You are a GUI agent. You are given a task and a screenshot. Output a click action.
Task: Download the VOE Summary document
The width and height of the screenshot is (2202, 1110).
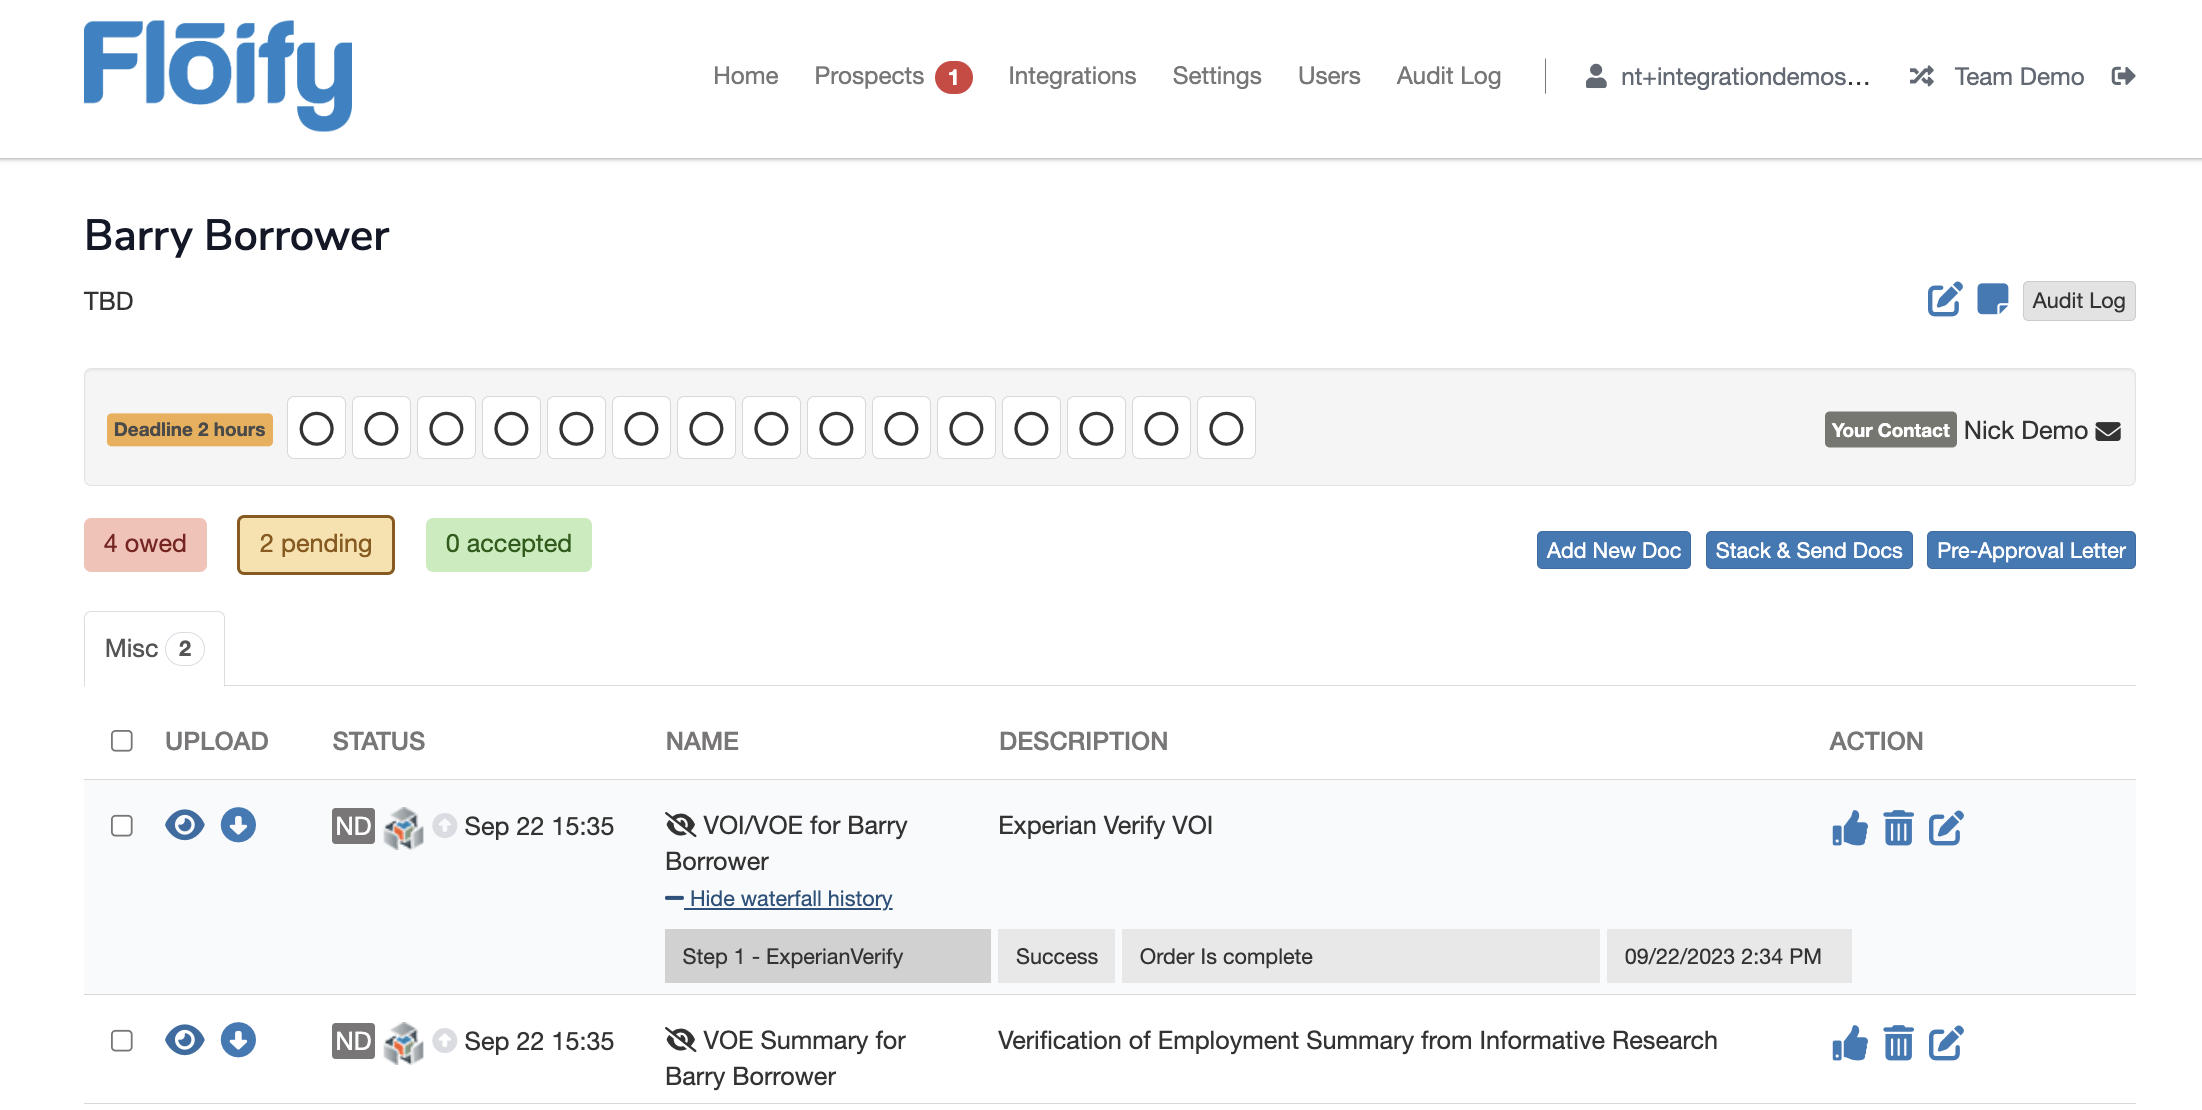[238, 1040]
